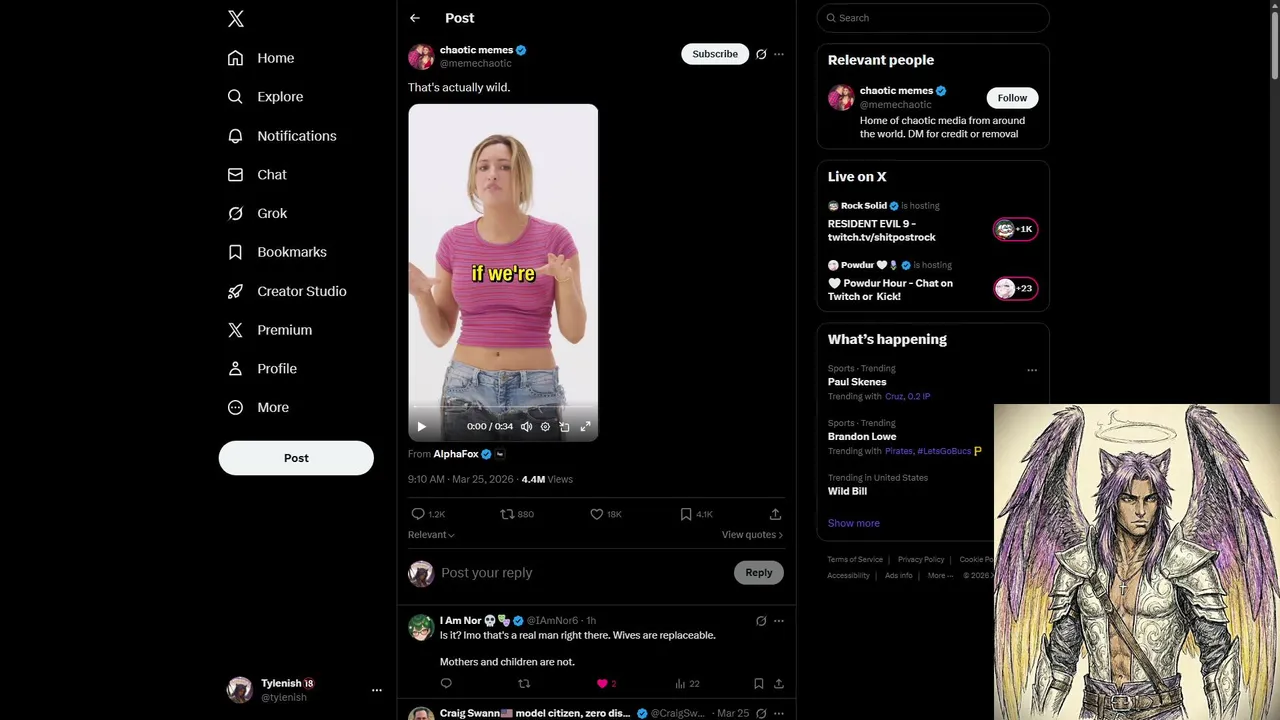The height and width of the screenshot is (720, 1280).
Task: Click the X logo icon
Action: pos(236,19)
